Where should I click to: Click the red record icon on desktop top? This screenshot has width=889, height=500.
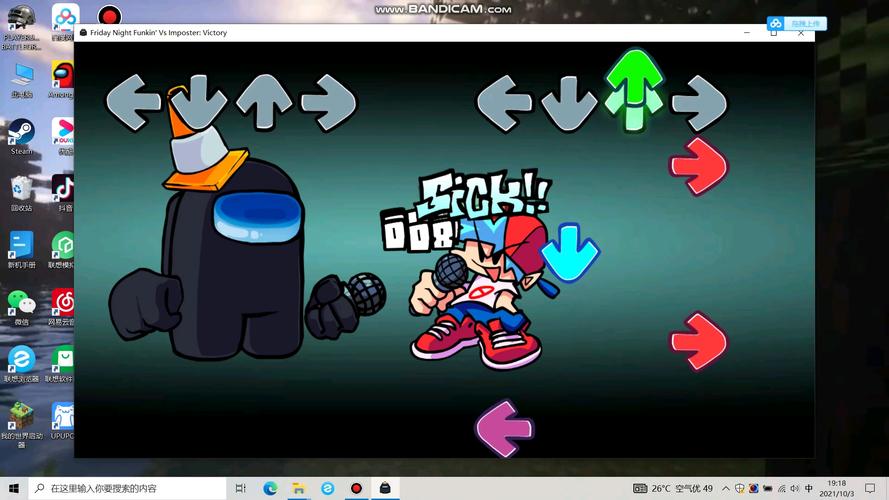109,15
